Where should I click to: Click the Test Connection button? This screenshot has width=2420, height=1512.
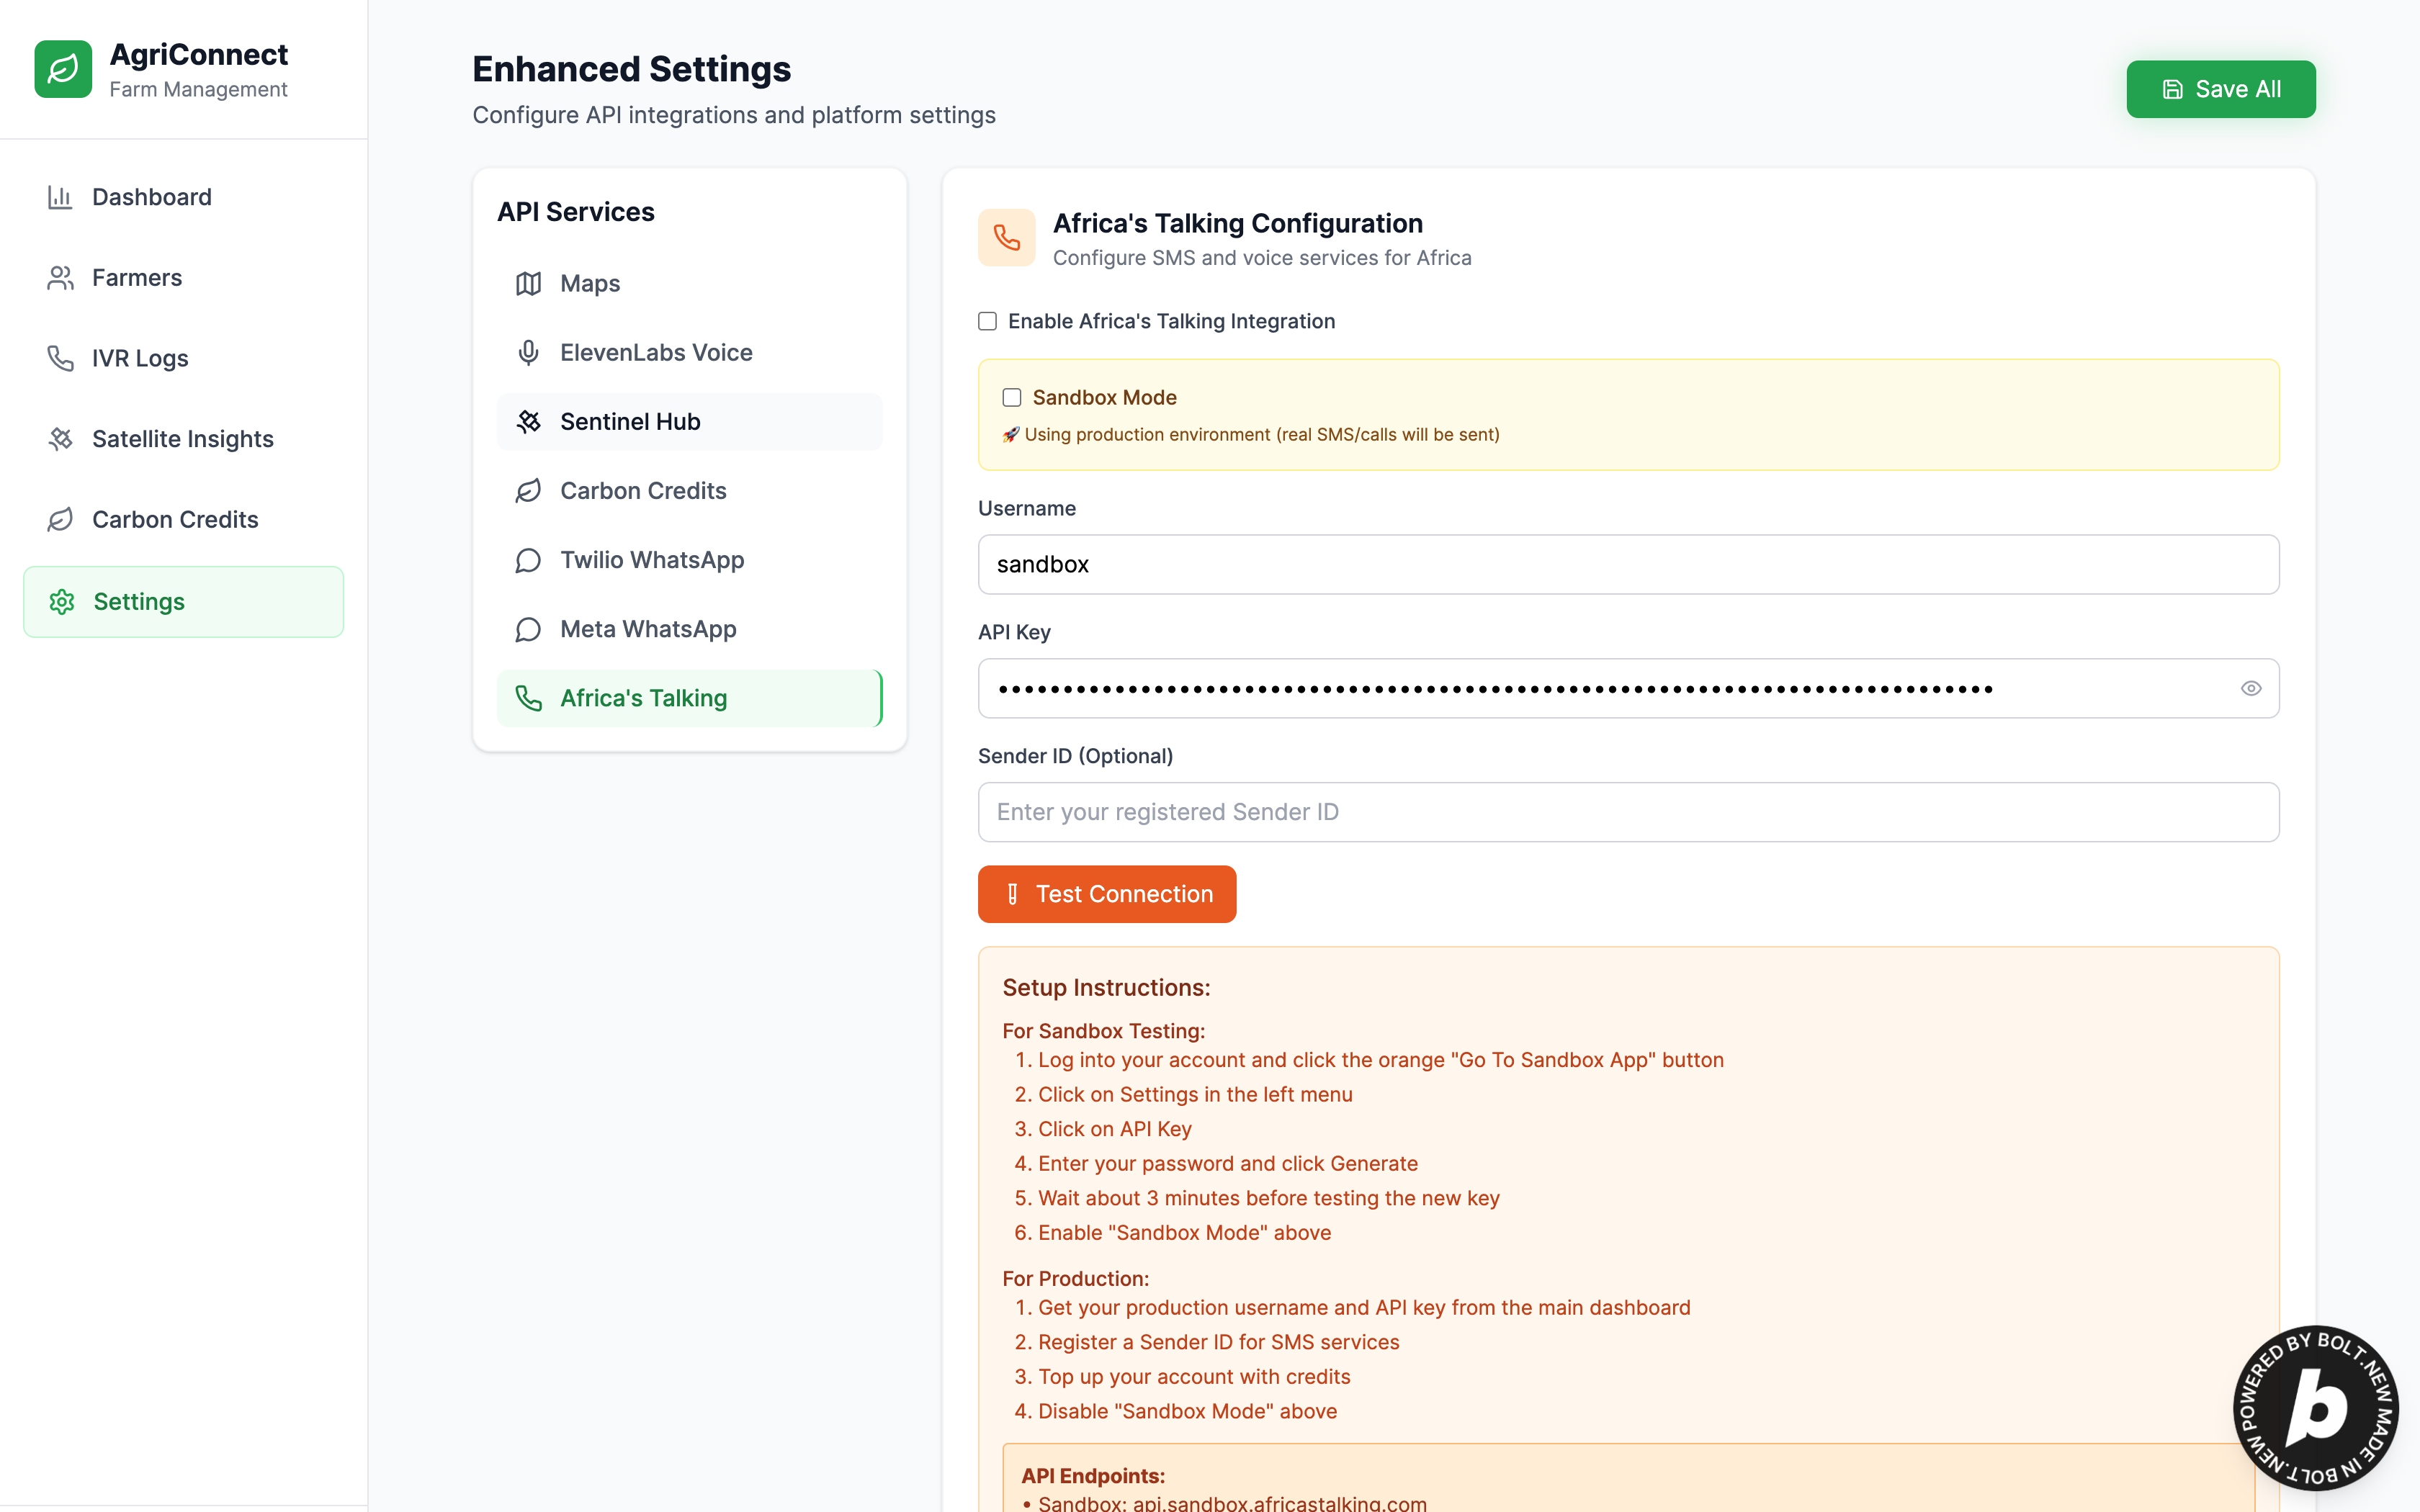tap(1106, 894)
